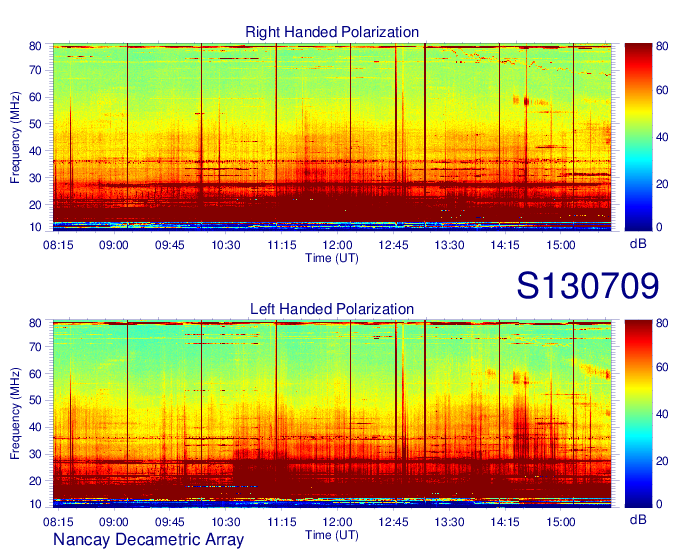Click the 80 dB label on the bottom color bar
This screenshot has height=552, width=680.
tap(662, 323)
